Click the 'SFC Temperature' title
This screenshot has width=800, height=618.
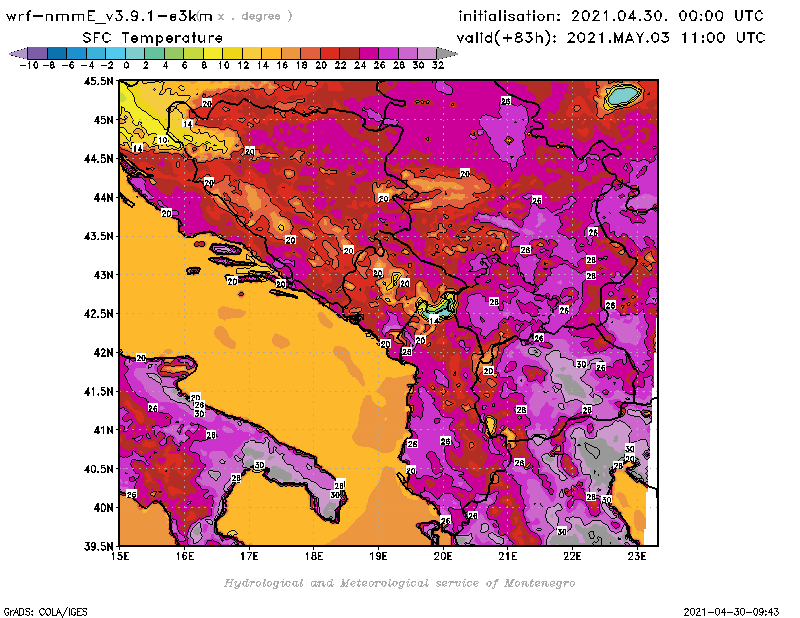pos(153,38)
